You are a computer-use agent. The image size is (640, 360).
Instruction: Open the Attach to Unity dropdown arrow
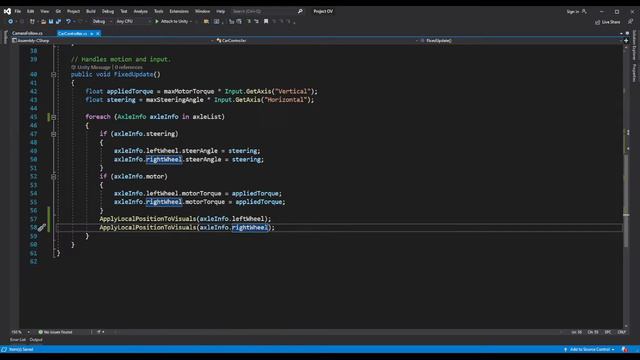(x=191, y=22)
